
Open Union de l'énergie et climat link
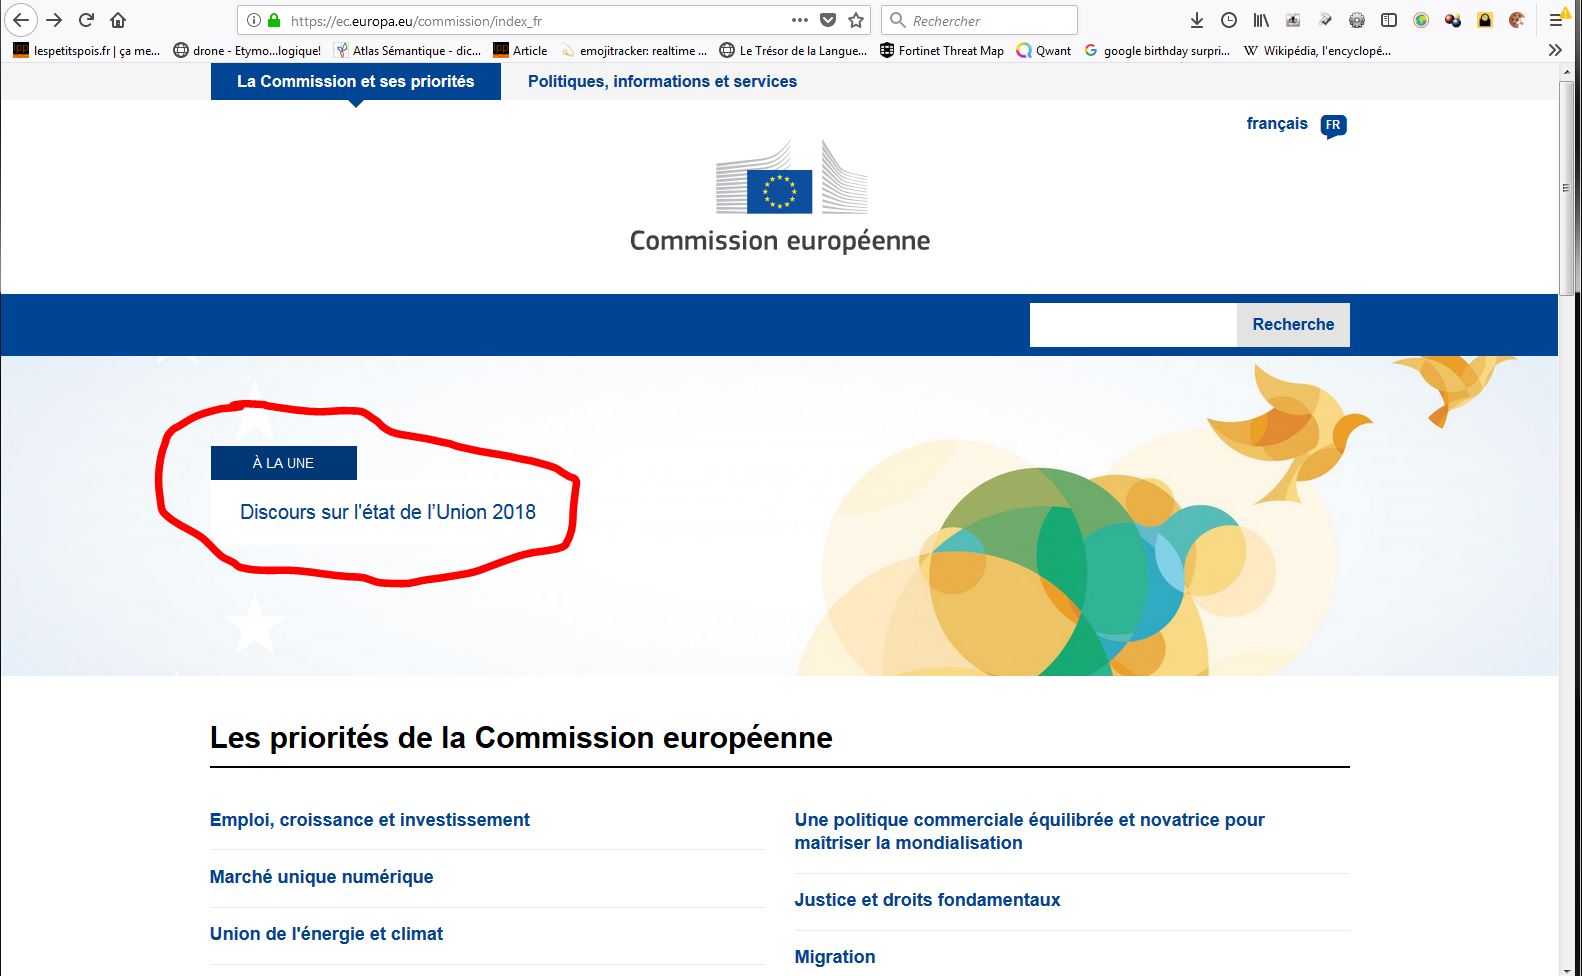[x=326, y=934]
